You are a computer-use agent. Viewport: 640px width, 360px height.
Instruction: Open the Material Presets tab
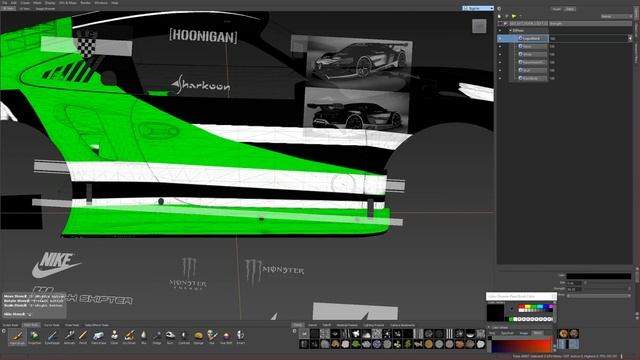[x=347, y=325]
